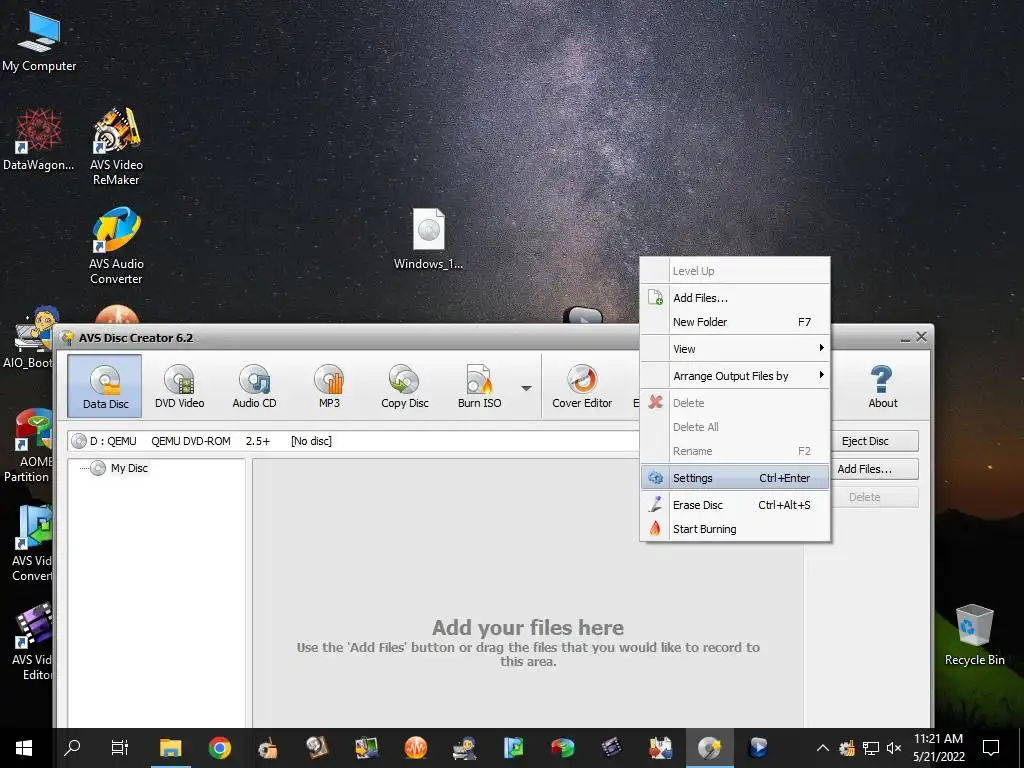Click the Start Burning flame icon

(x=655, y=528)
